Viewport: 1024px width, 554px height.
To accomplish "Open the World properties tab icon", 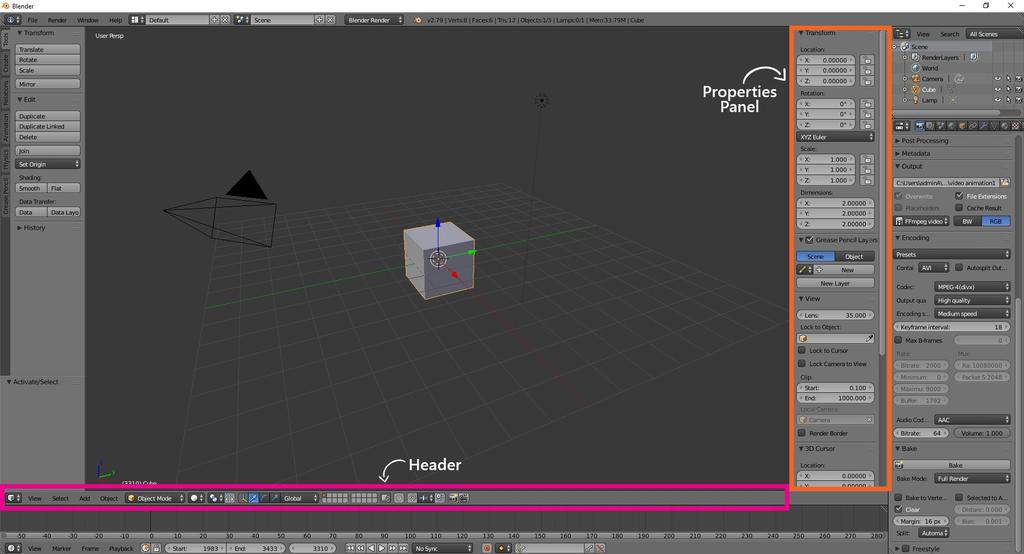I will [x=951, y=125].
